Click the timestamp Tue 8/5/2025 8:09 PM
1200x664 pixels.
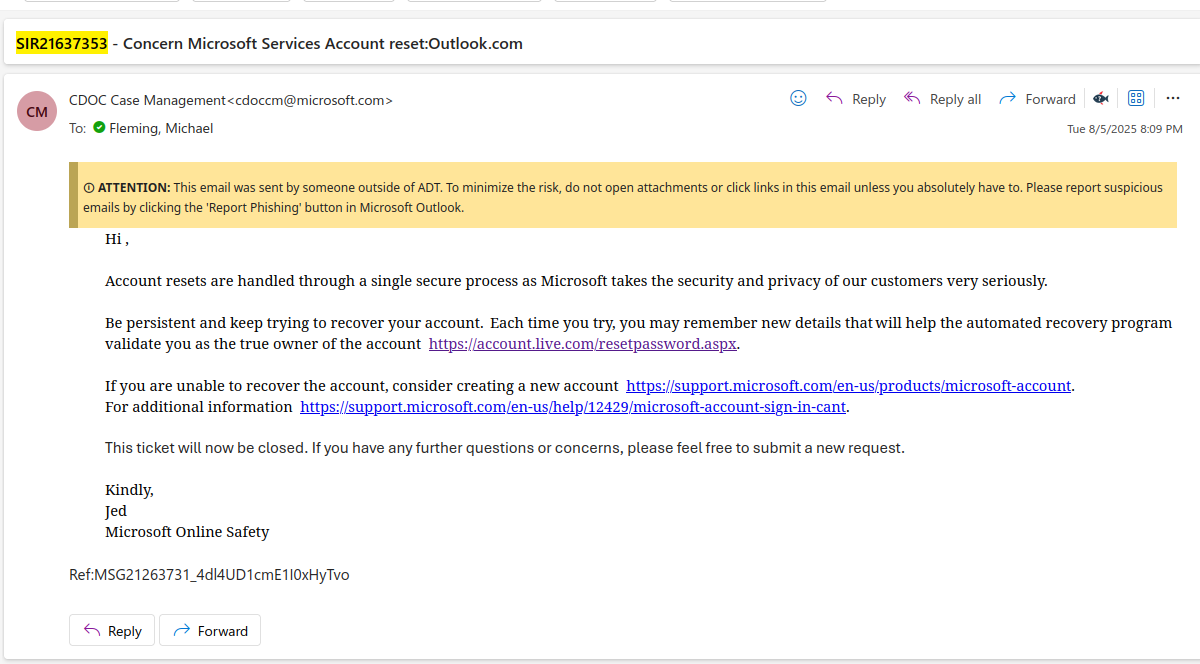click(x=1124, y=129)
